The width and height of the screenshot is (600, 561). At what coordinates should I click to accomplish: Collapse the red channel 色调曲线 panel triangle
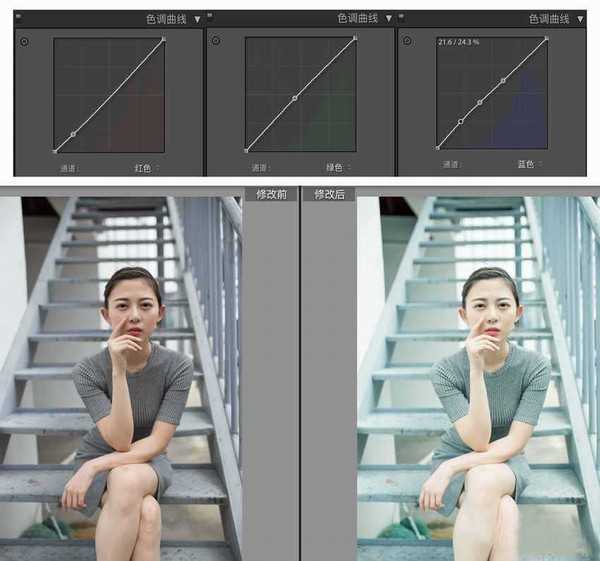198,19
